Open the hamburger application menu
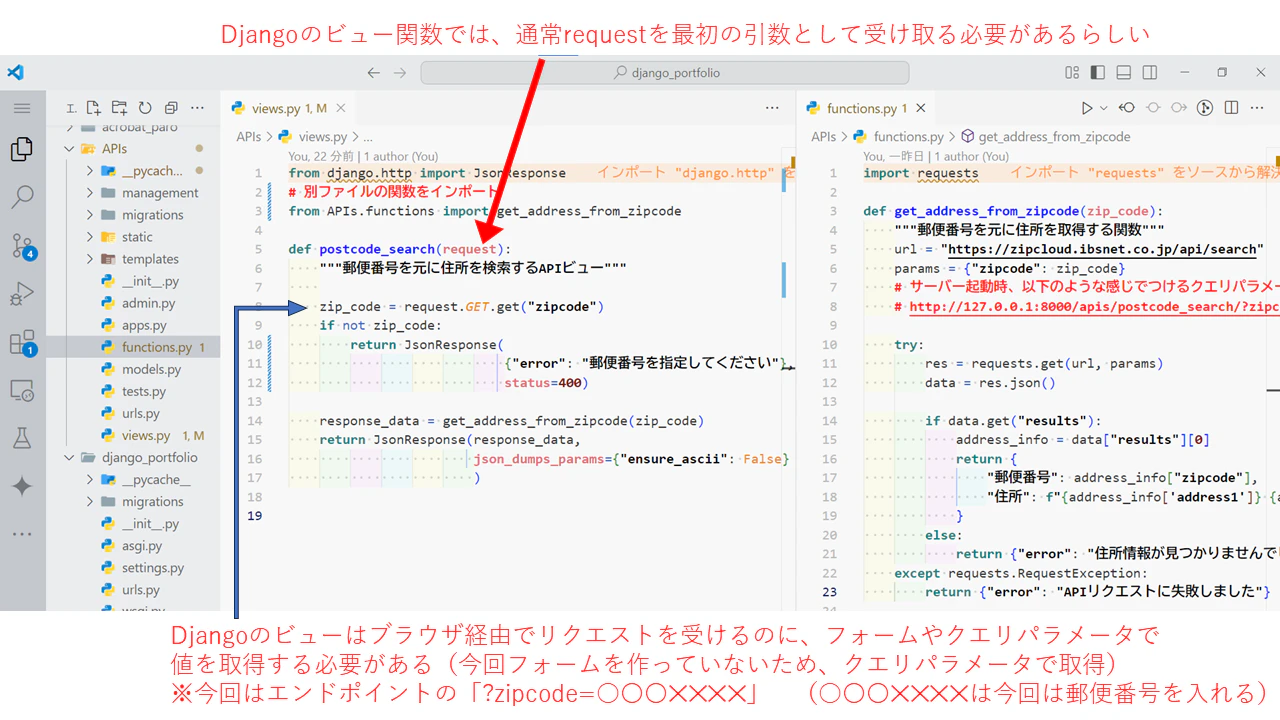The height and width of the screenshot is (720, 1280). tap(22, 108)
